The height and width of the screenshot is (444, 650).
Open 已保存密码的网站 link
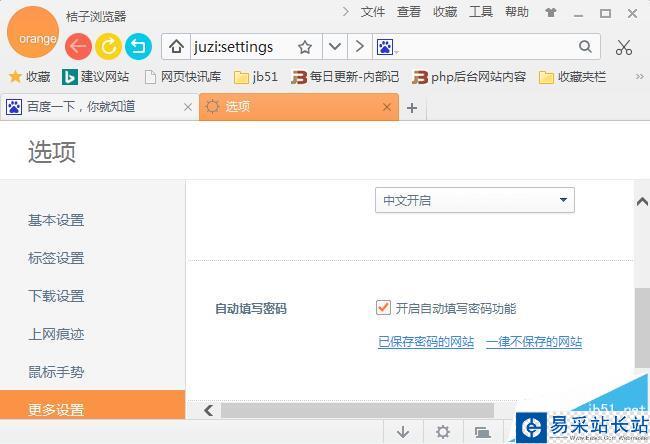tap(426, 342)
